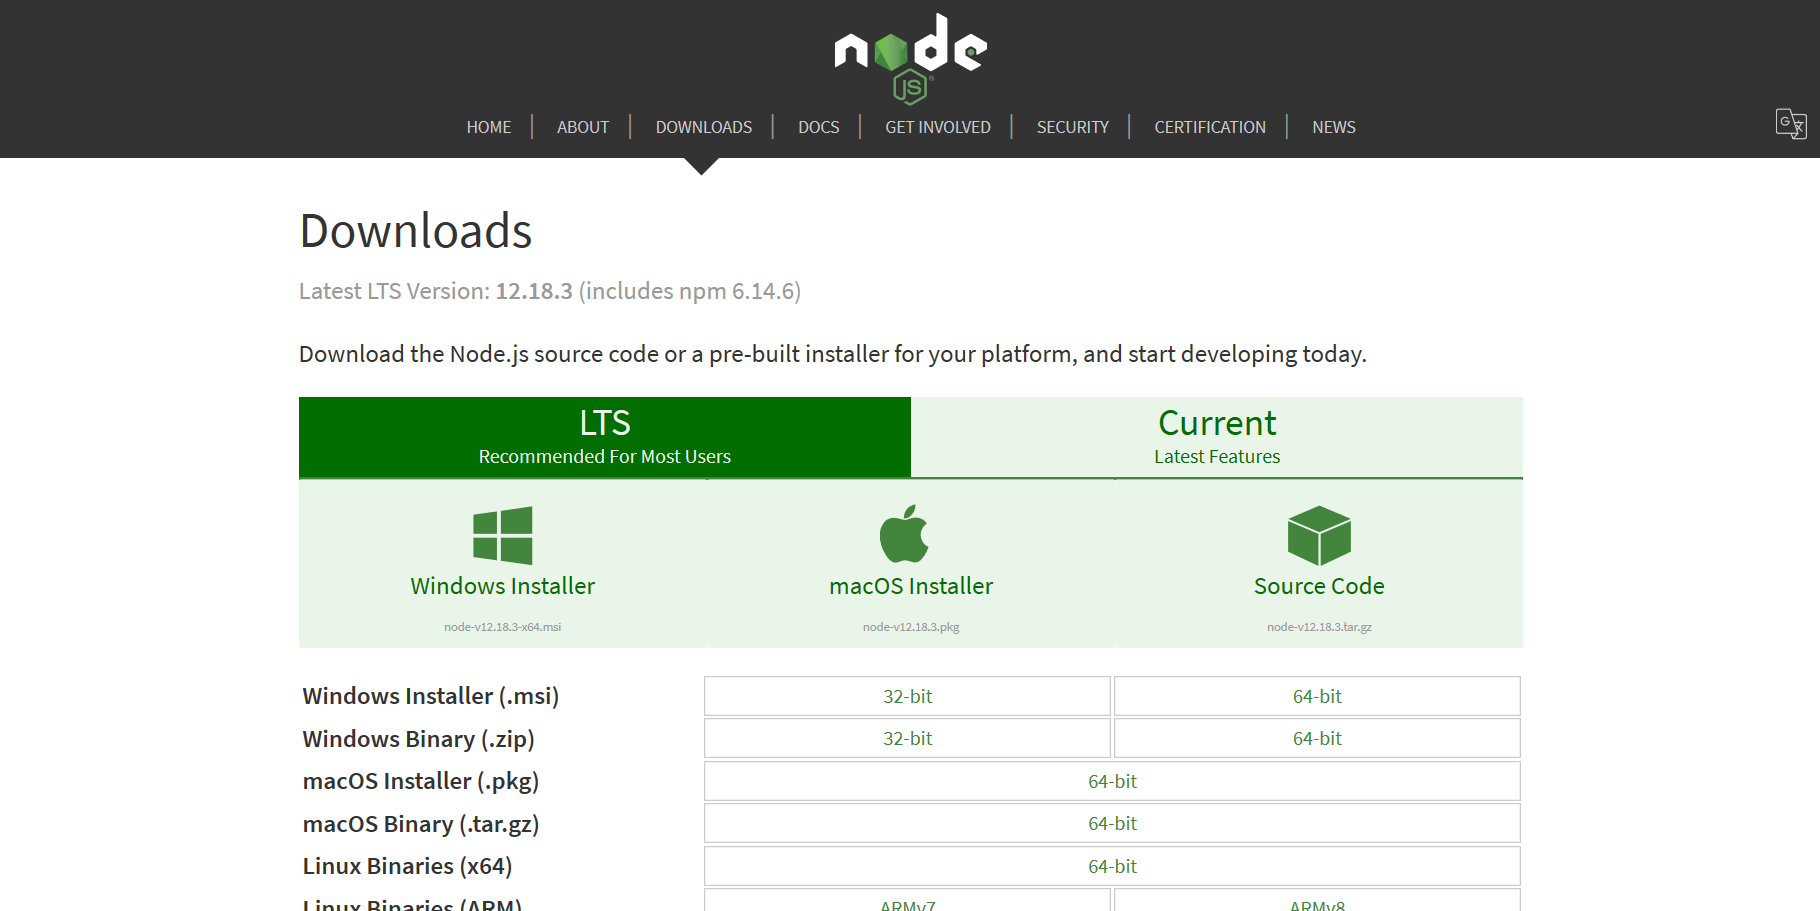
Task: Click the Node.js logo
Action: pos(911,58)
